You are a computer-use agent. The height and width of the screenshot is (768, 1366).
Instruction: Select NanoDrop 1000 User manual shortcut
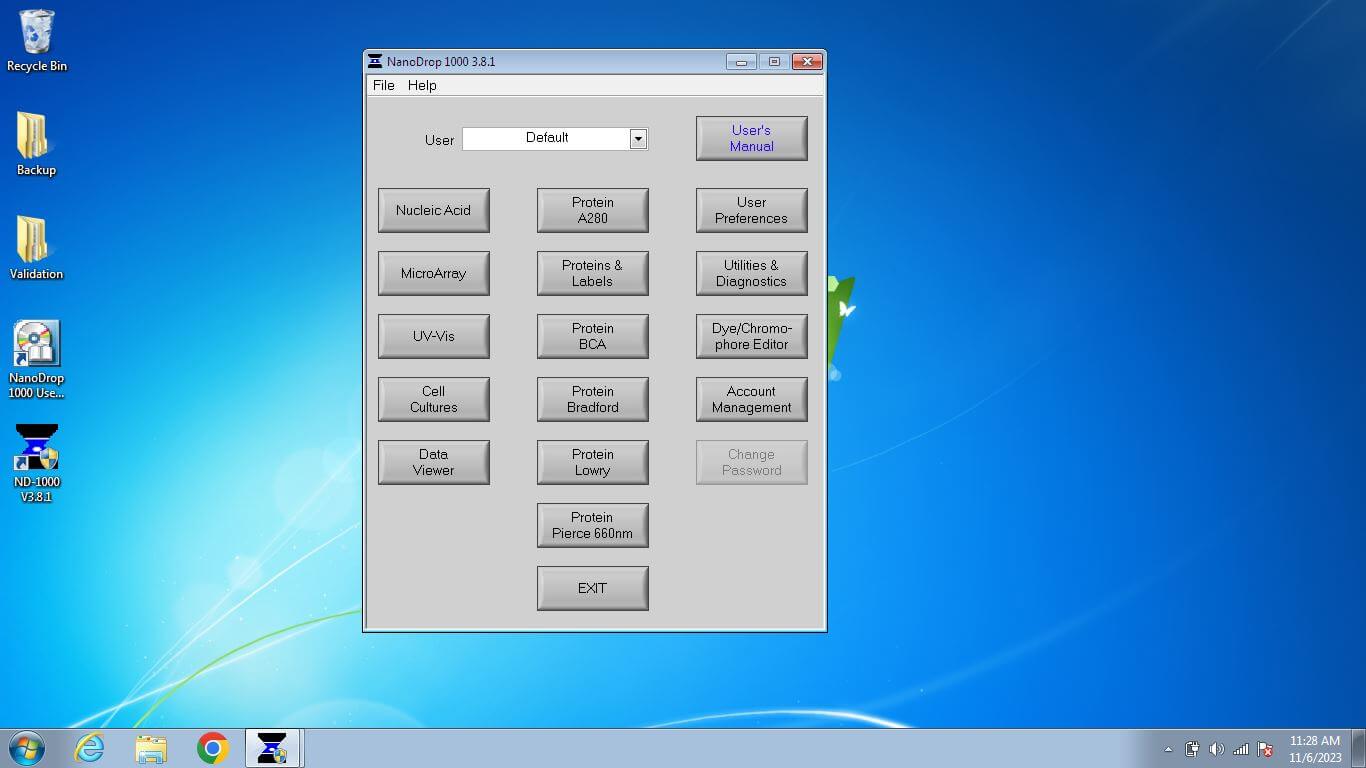point(36,360)
